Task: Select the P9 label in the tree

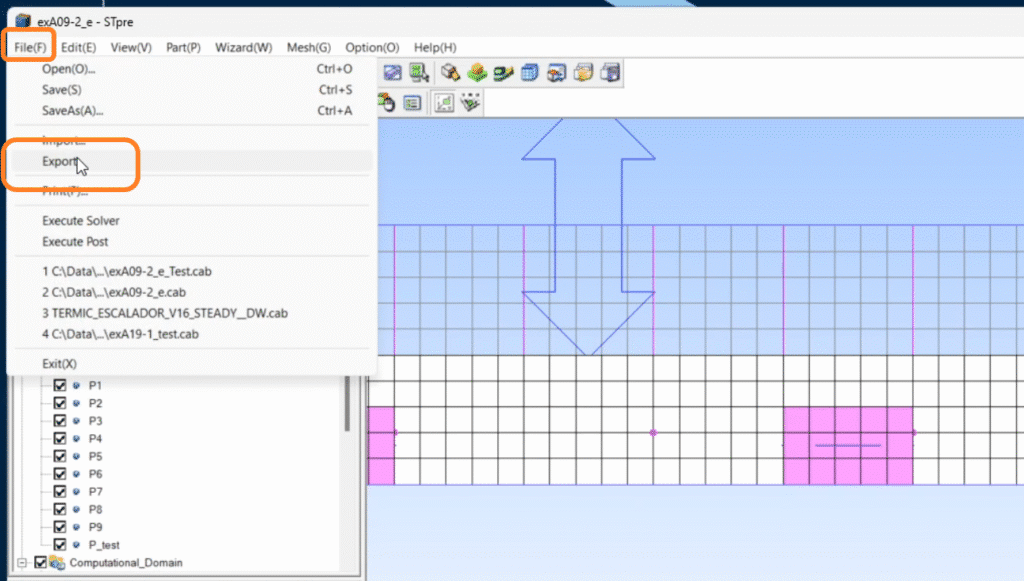Action: [x=95, y=527]
